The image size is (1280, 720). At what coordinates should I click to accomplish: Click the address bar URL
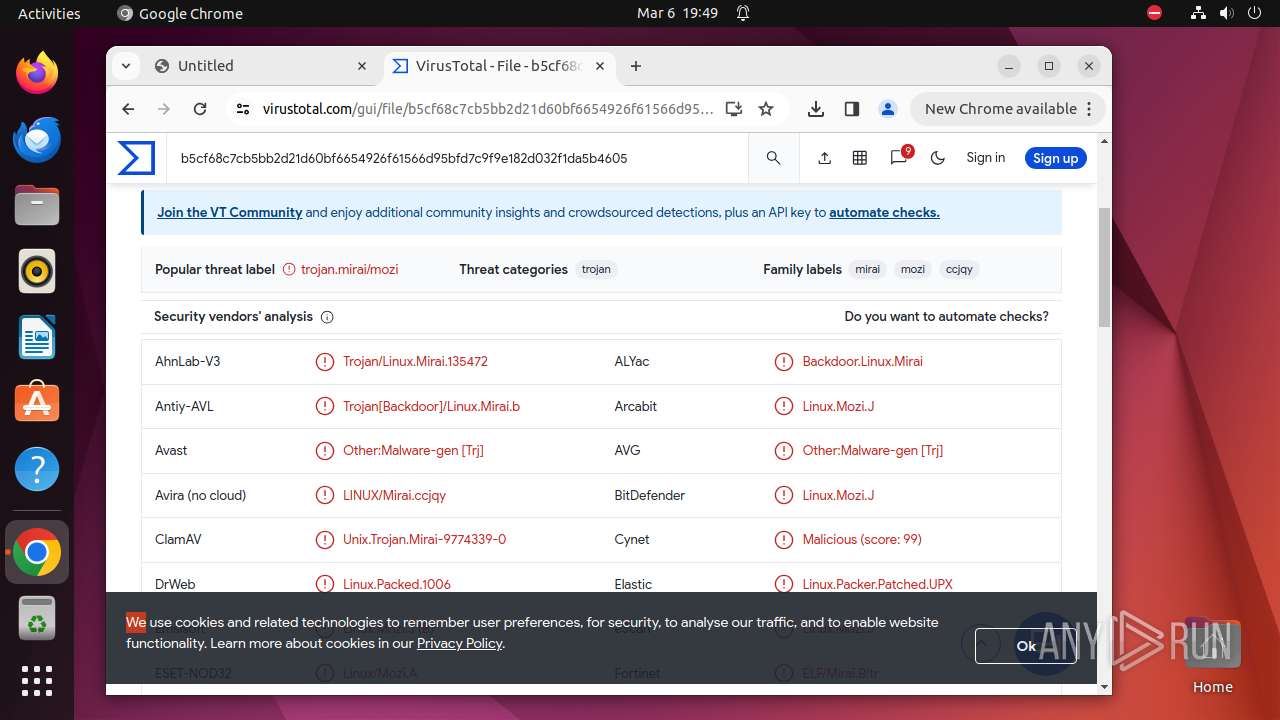[x=488, y=109]
